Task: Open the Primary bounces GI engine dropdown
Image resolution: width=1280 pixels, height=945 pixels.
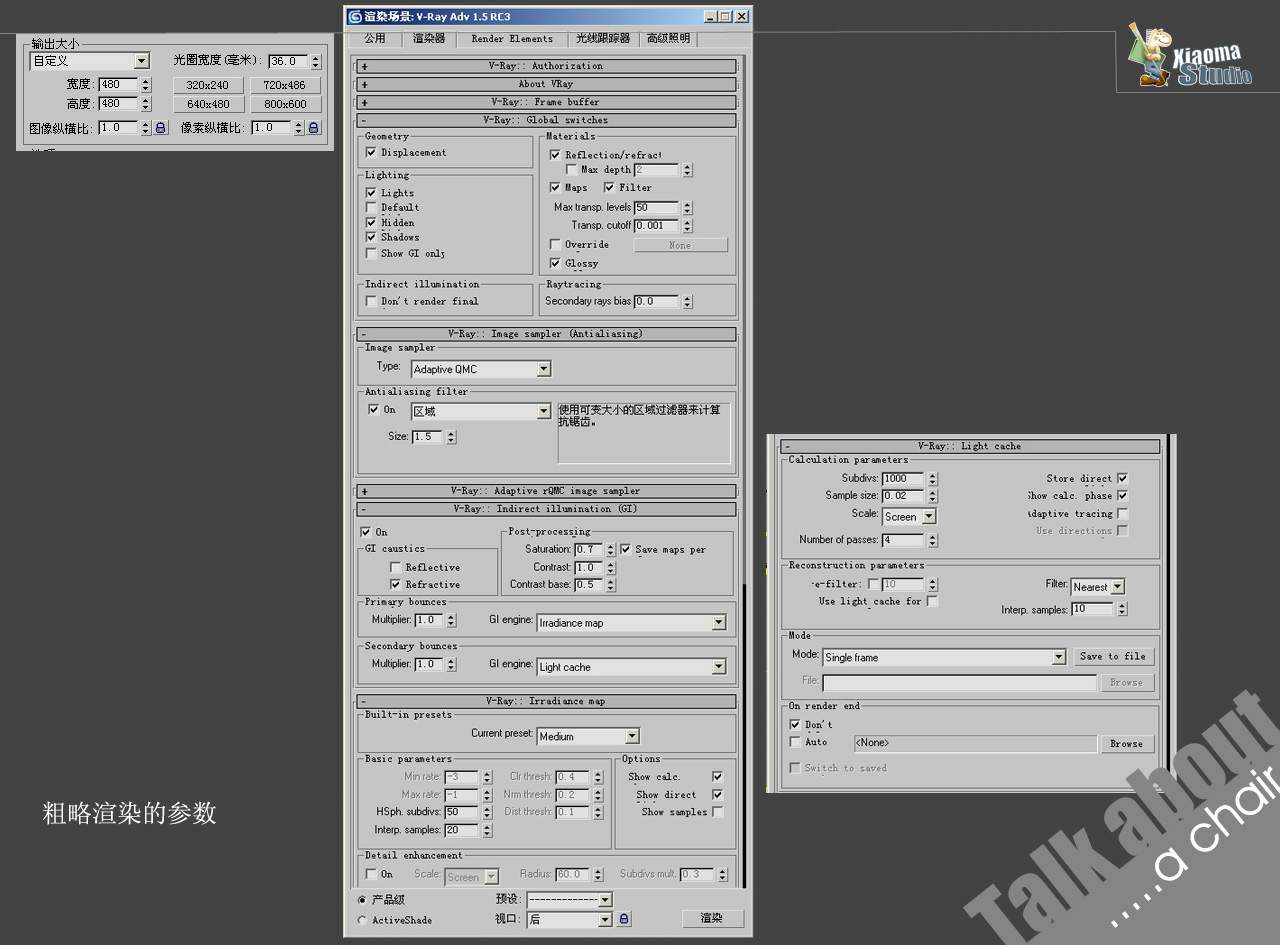Action: (x=632, y=622)
